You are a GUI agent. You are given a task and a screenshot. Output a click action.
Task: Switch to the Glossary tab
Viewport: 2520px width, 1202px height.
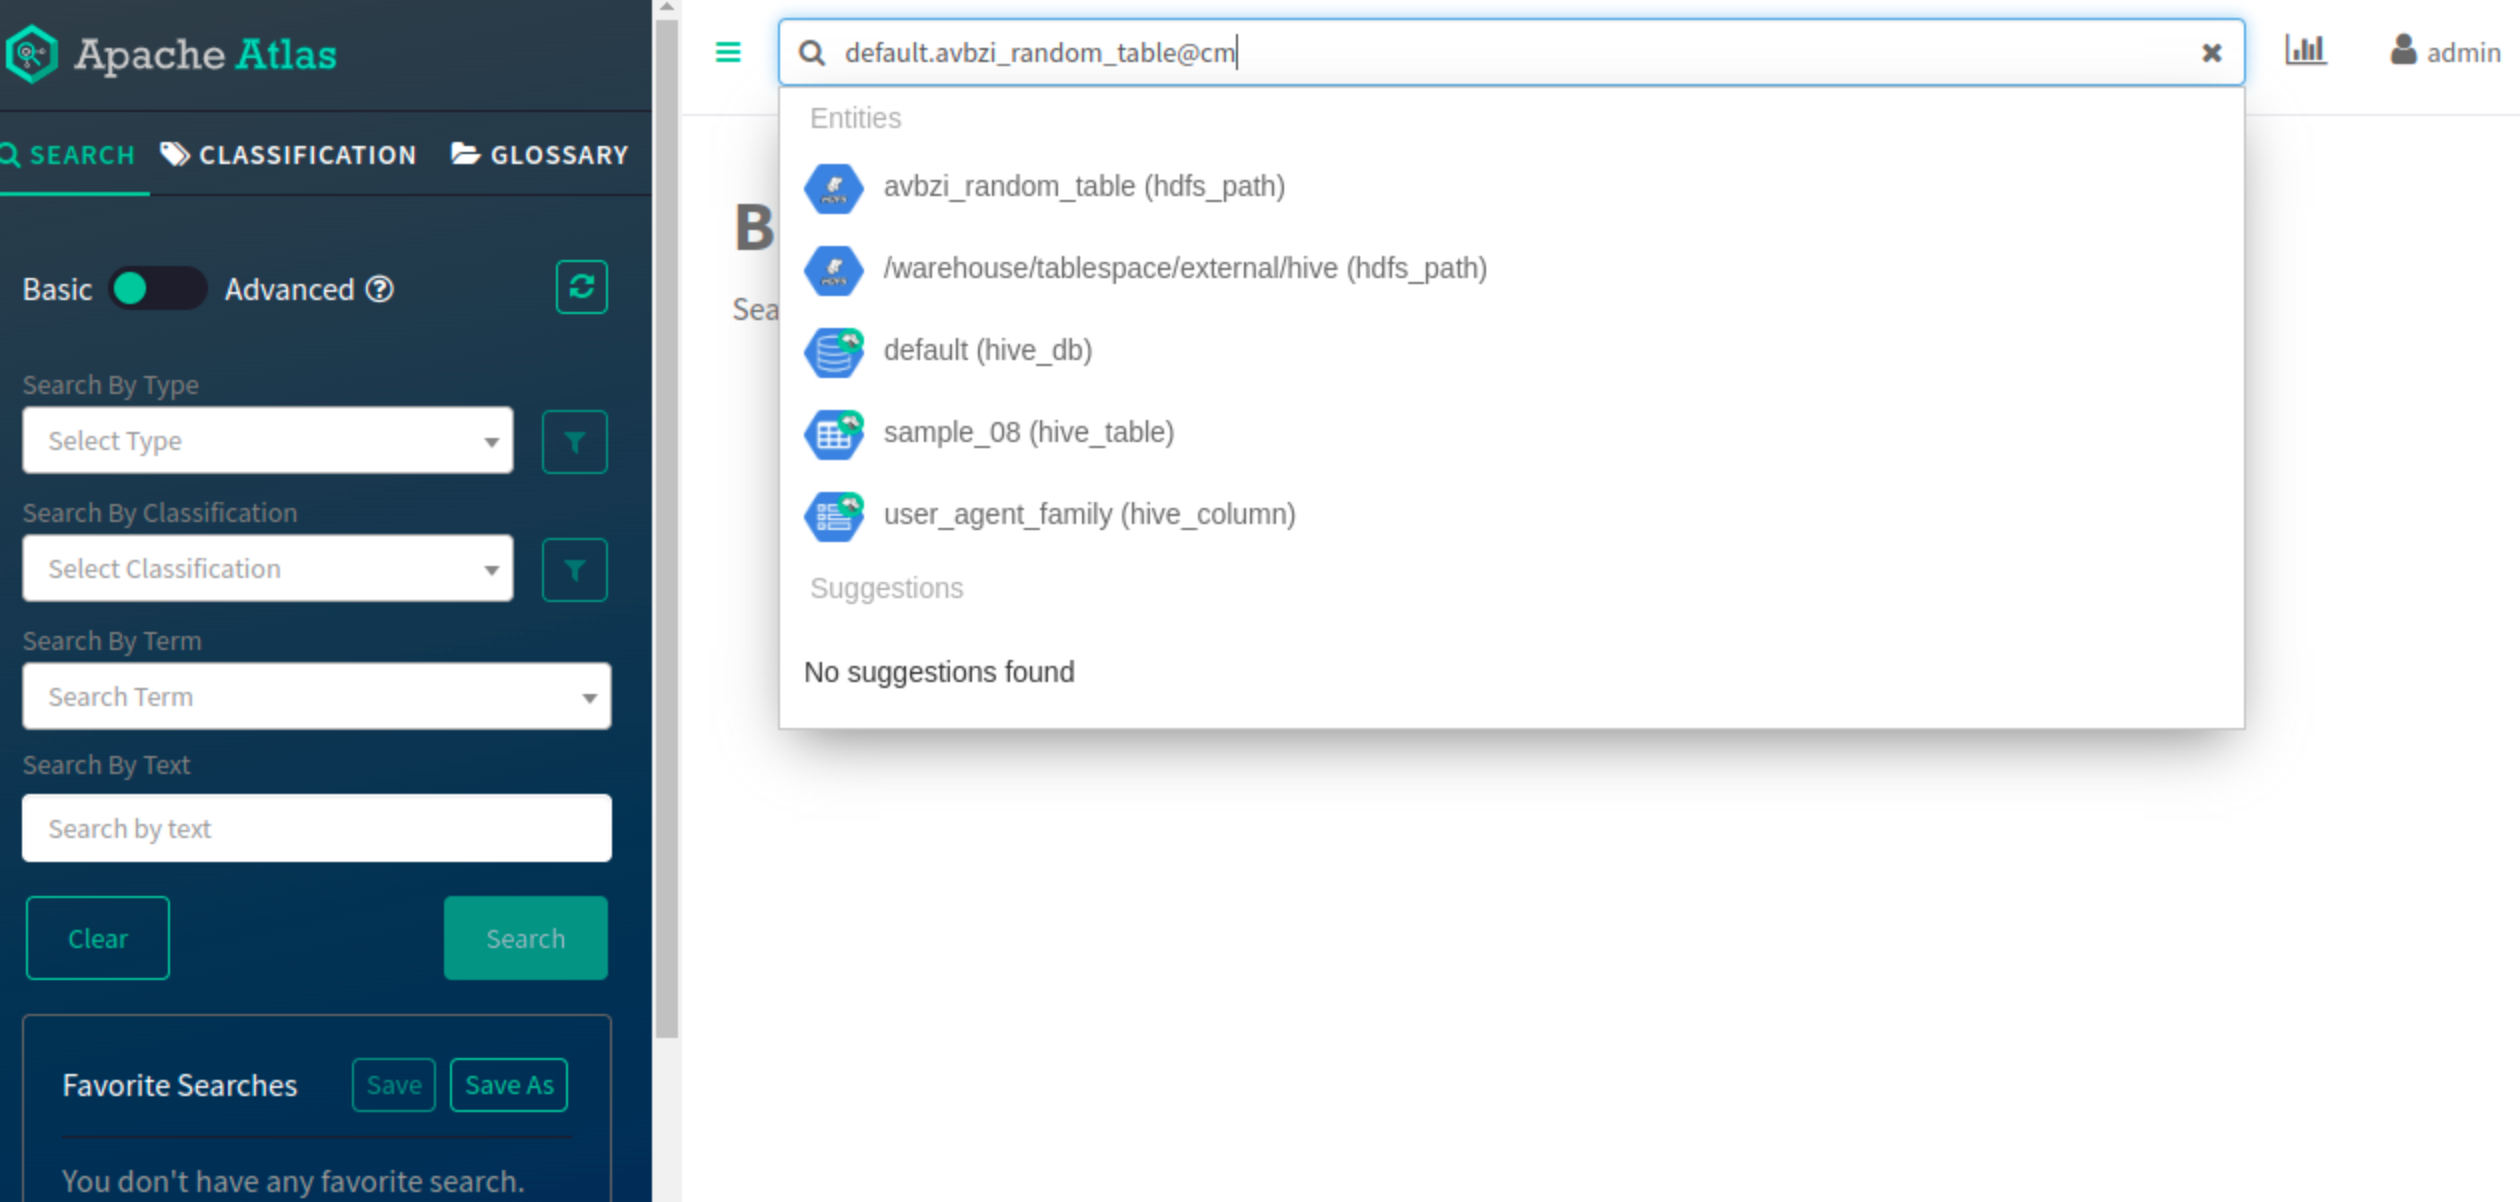tap(540, 155)
